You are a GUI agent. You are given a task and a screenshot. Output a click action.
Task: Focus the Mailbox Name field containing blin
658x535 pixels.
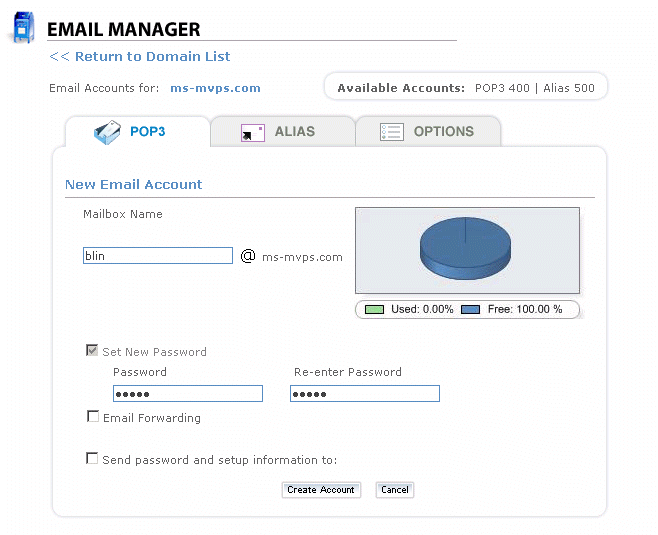[x=158, y=256]
